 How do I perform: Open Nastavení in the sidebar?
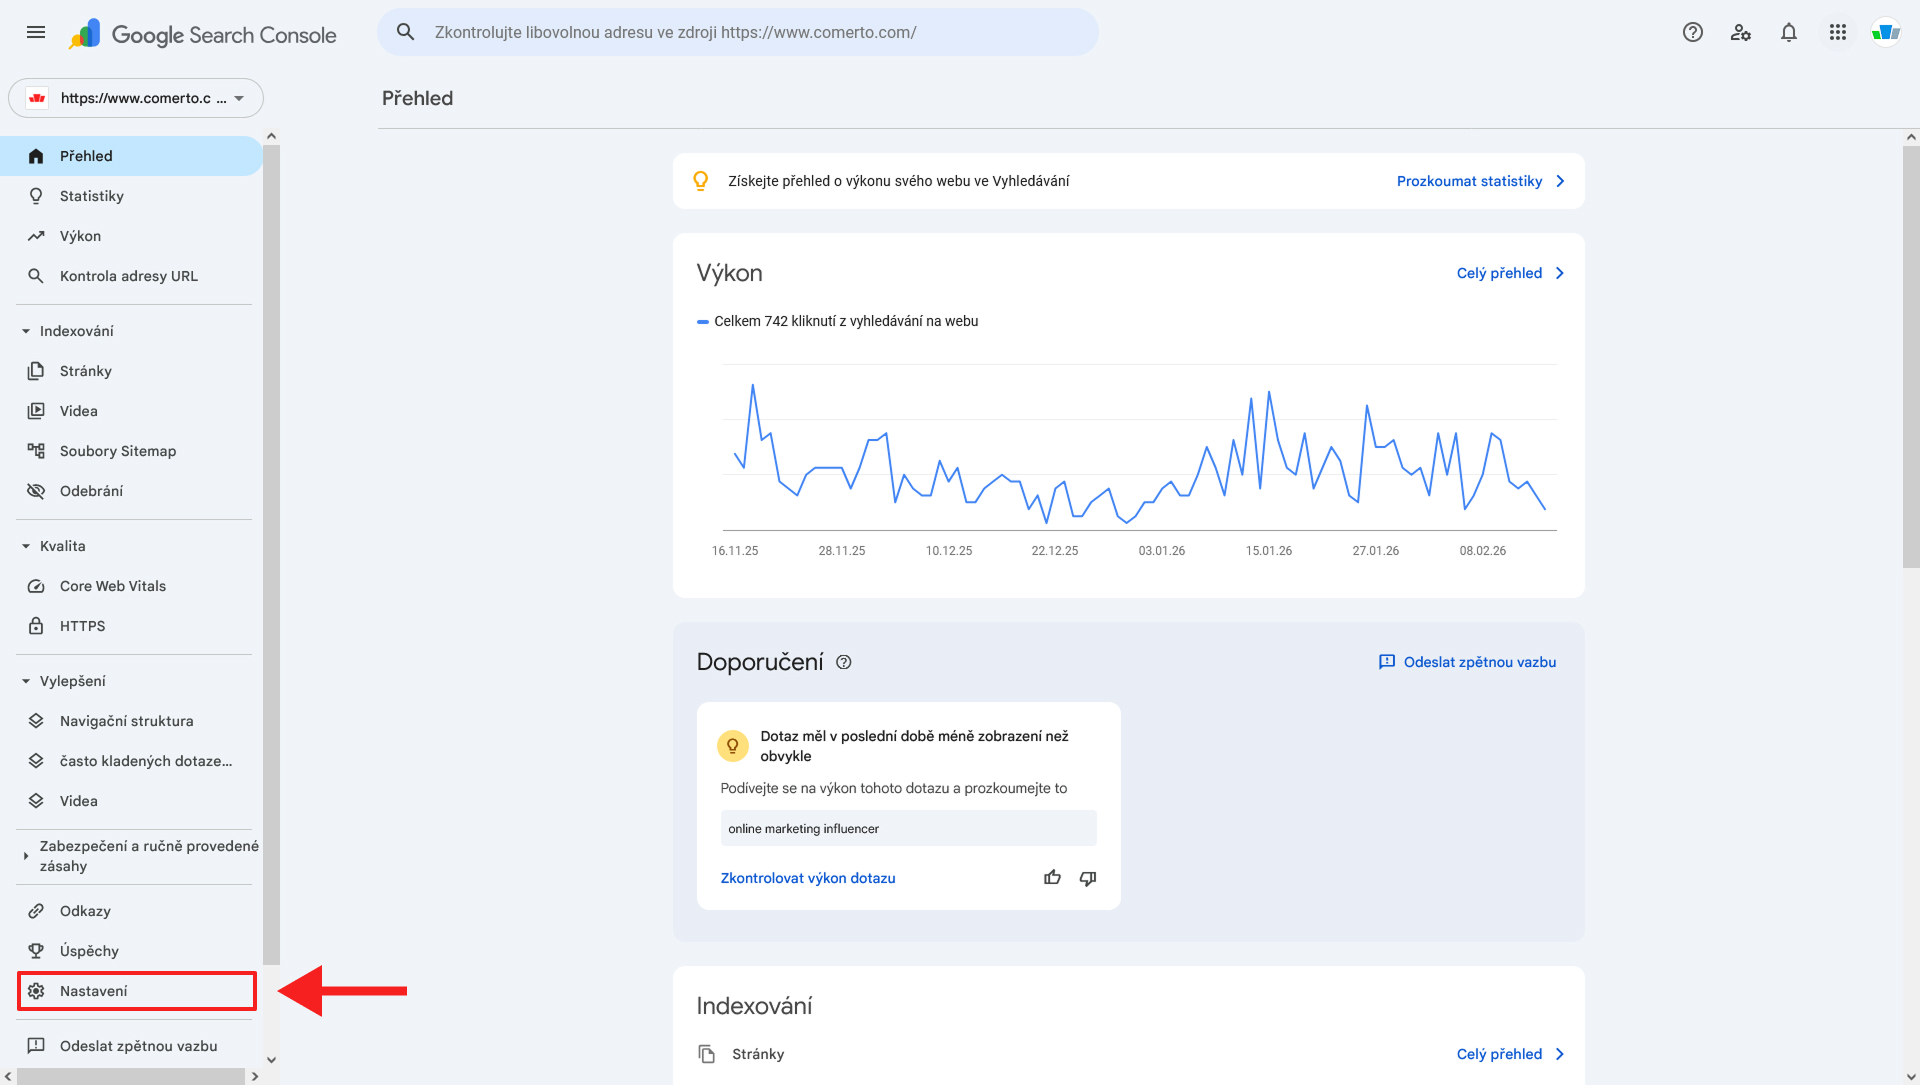(94, 991)
